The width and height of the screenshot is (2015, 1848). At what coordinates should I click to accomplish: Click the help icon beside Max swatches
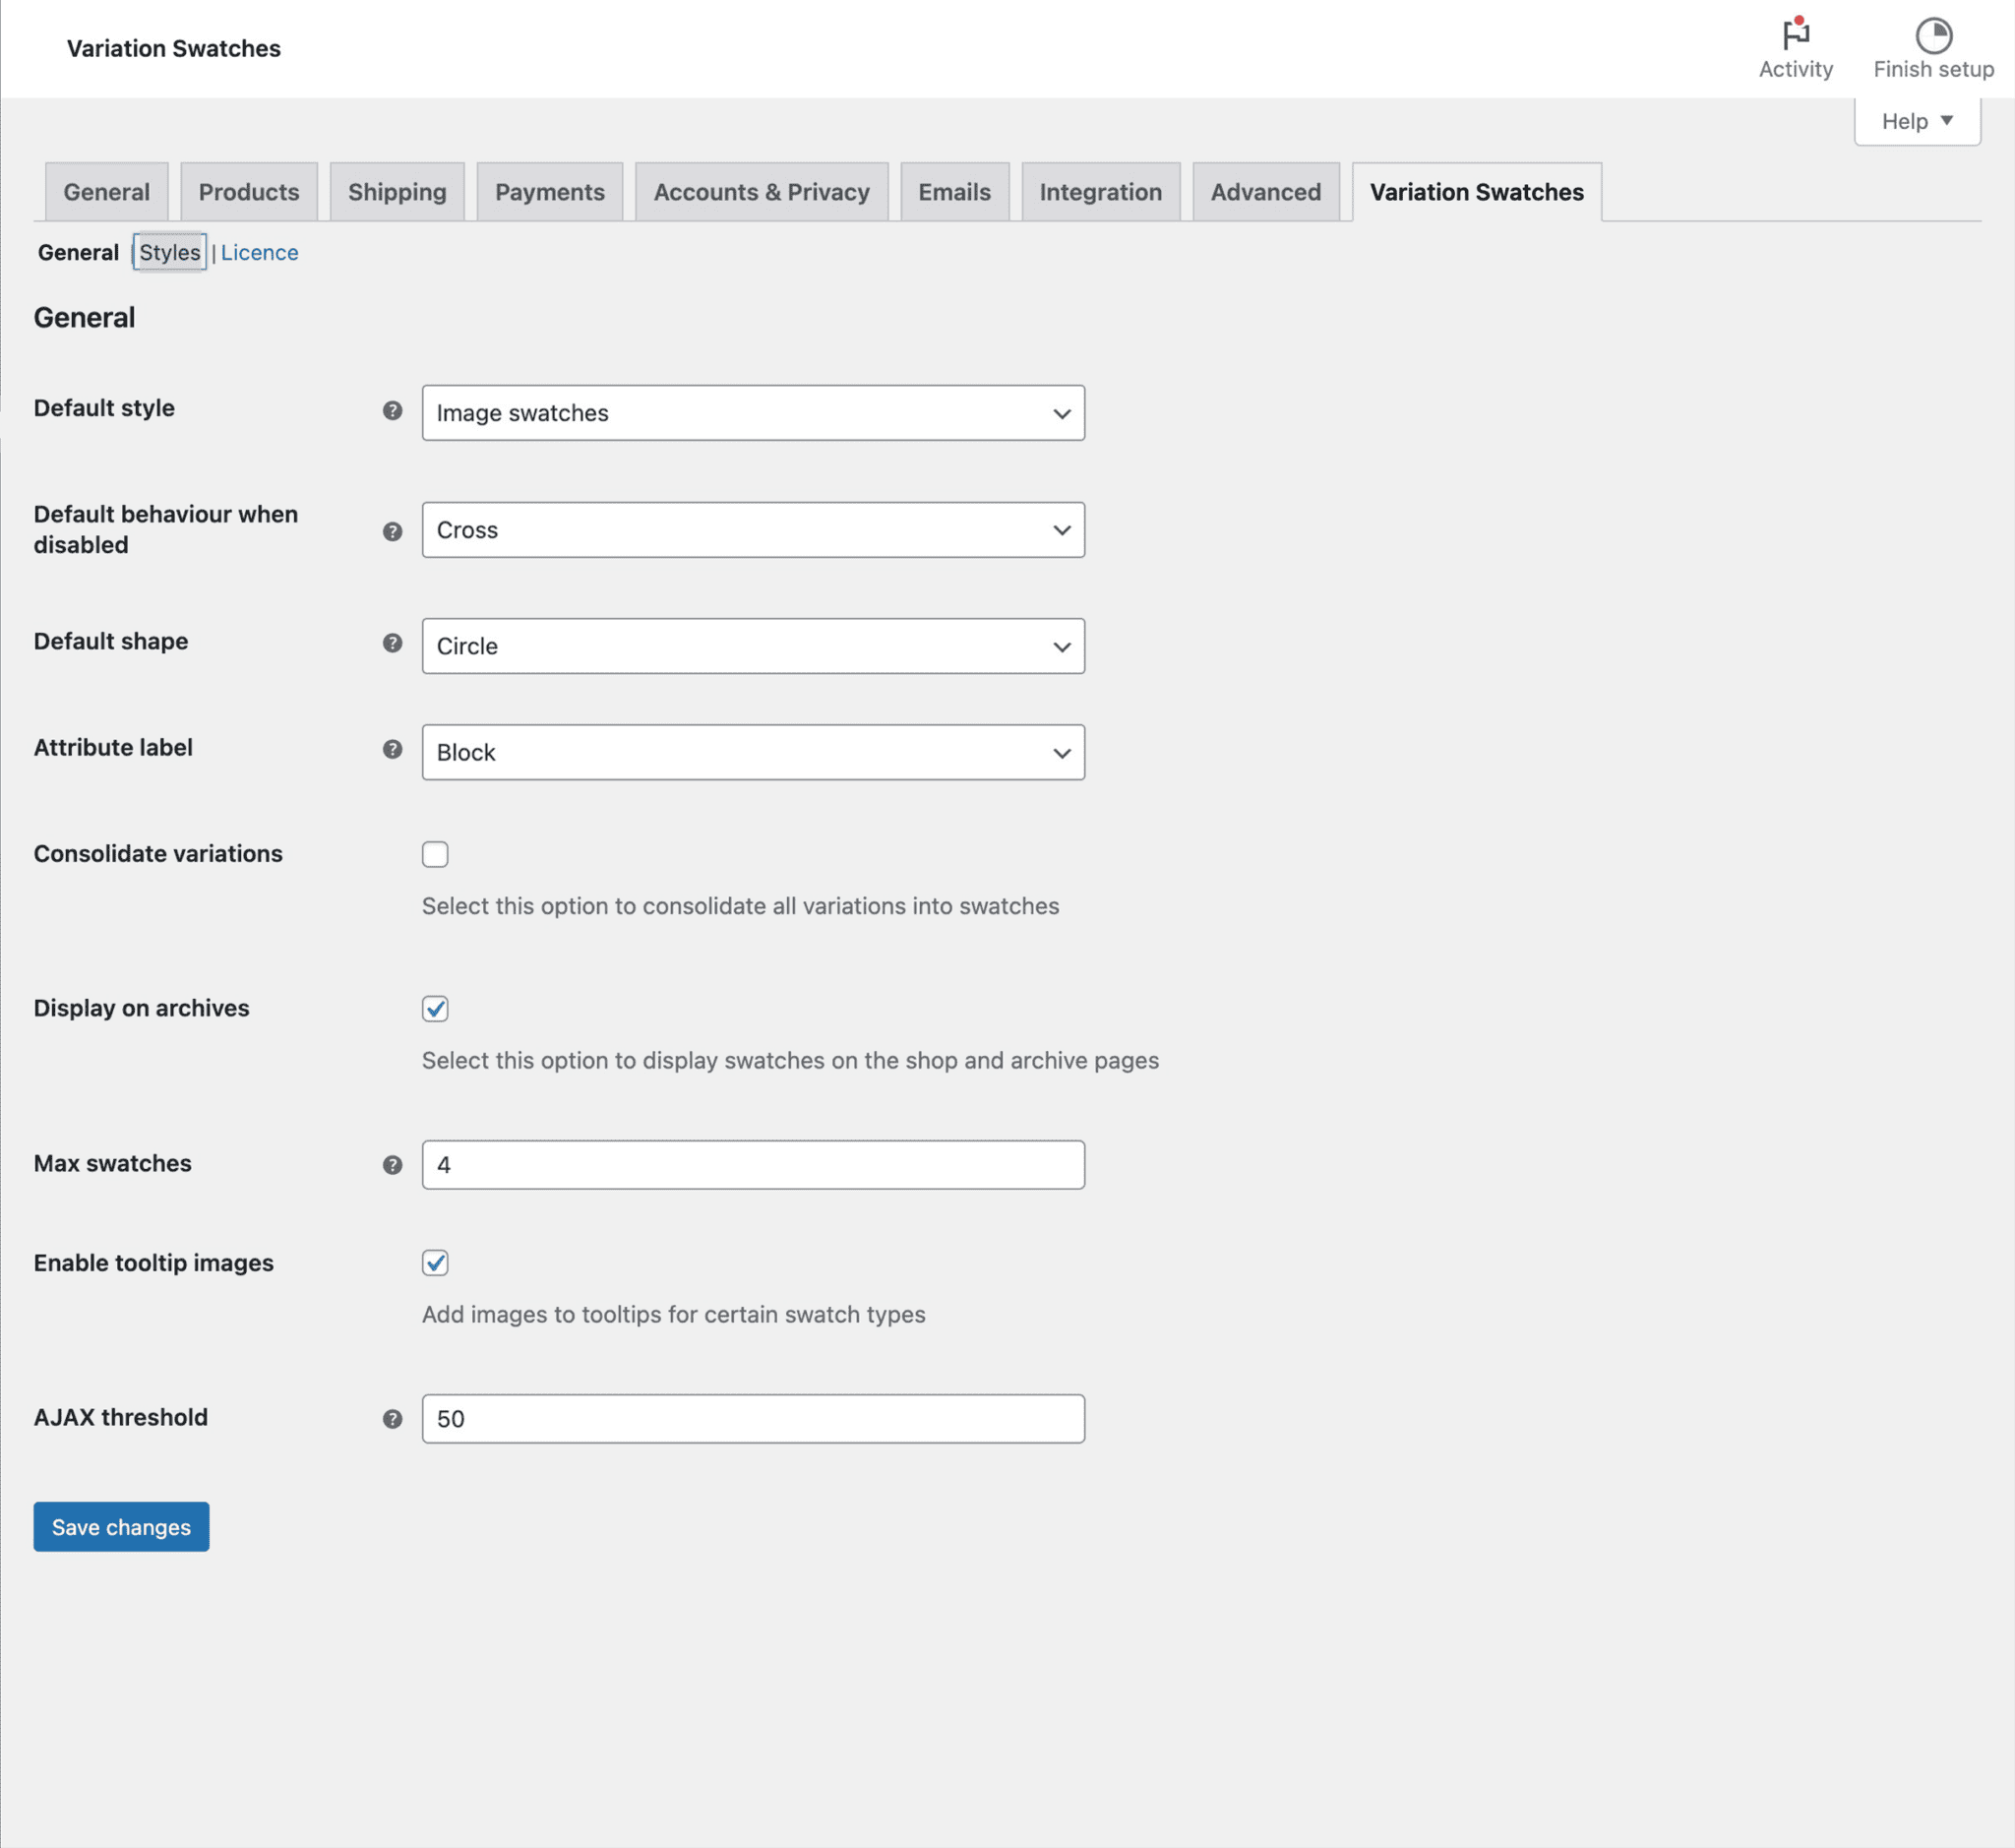(391, 1164)
